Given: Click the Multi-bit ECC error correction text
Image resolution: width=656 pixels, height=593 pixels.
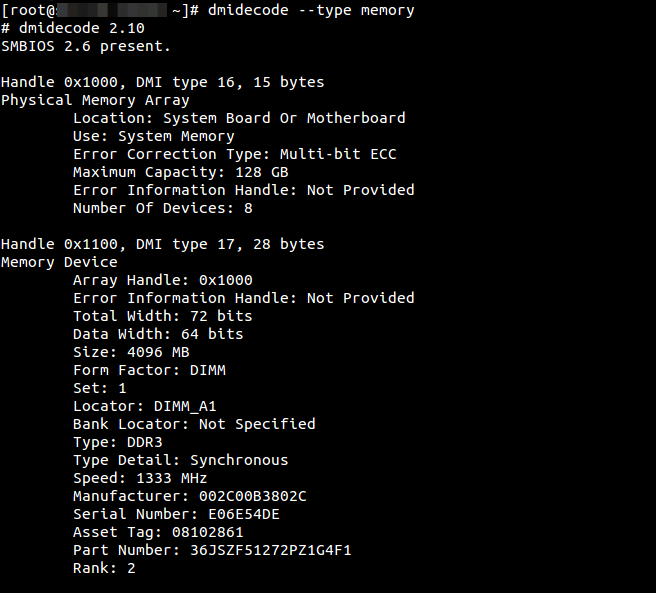Looking at the screenshot, I should coord(338,154).
